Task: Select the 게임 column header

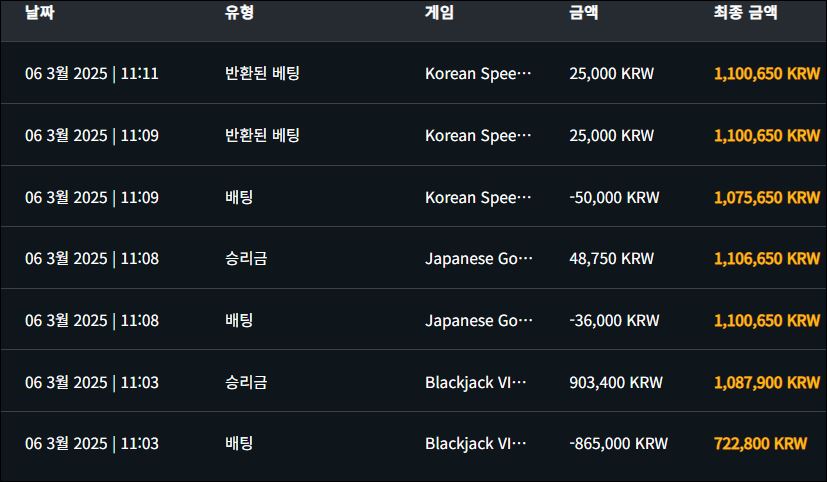Action: (439, 13)
